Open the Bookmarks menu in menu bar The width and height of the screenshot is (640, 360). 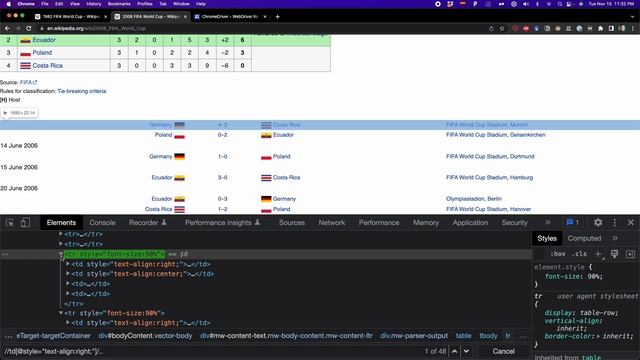(119, 4)
